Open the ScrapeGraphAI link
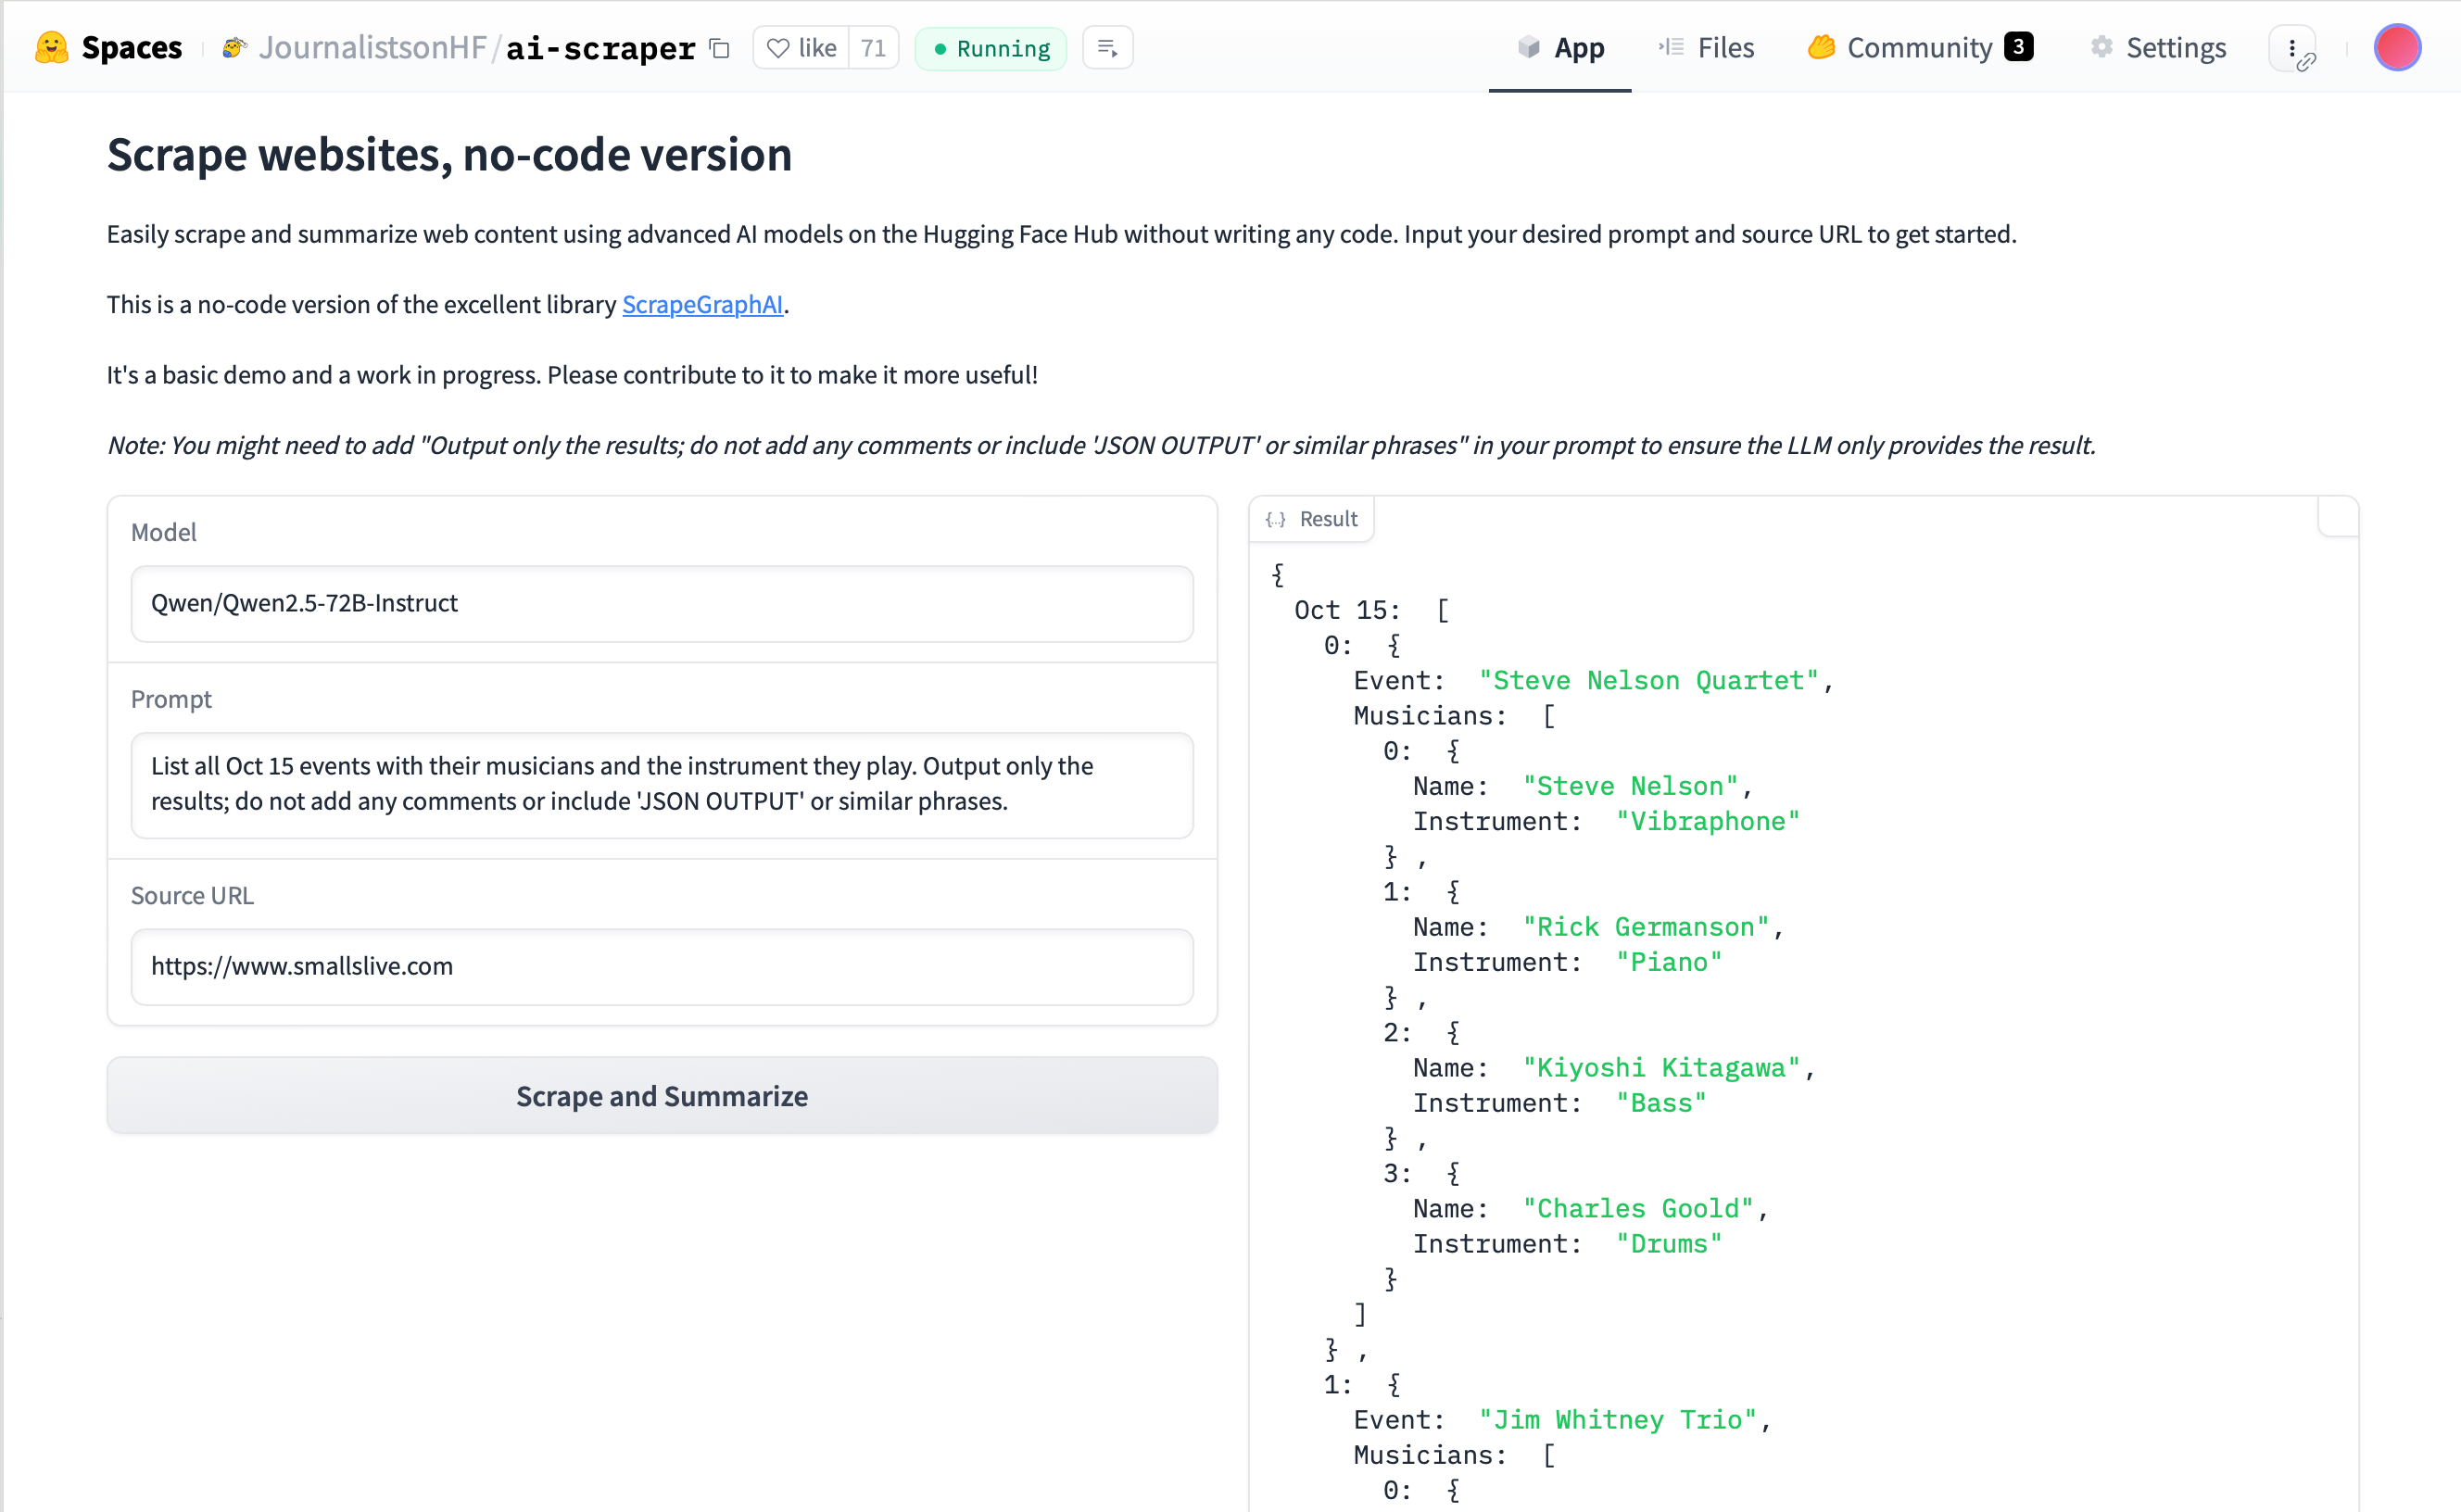Image resolution: width=2461 pixels, height=1512 pixels. coord(702,304)
